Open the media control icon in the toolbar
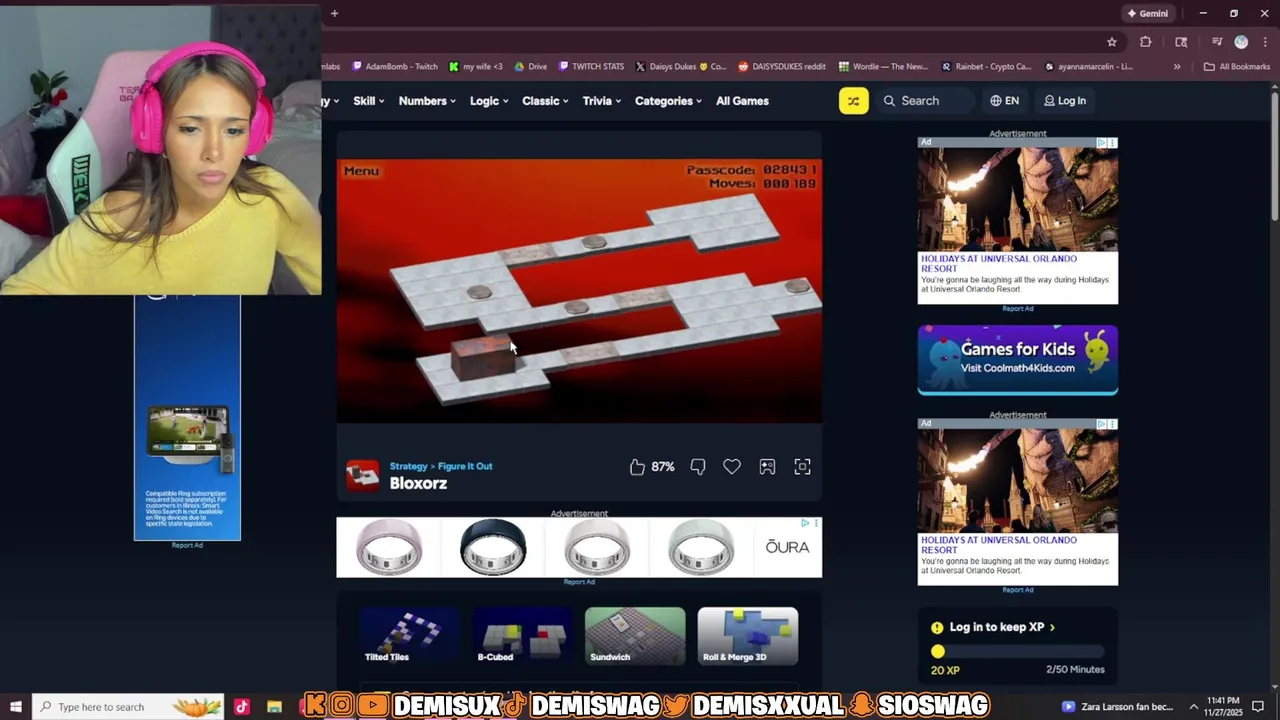The width and height of the screenshot is (1280, 720). (x=1217, y=42)
